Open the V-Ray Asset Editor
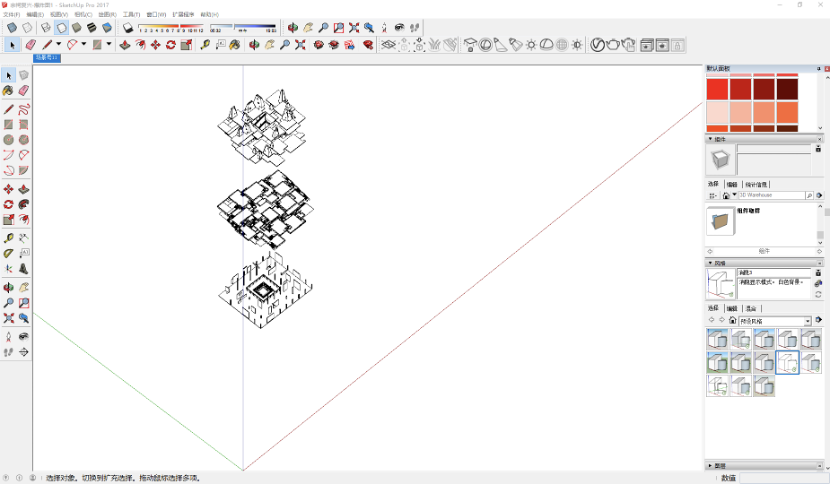 [x=597, y=45]
